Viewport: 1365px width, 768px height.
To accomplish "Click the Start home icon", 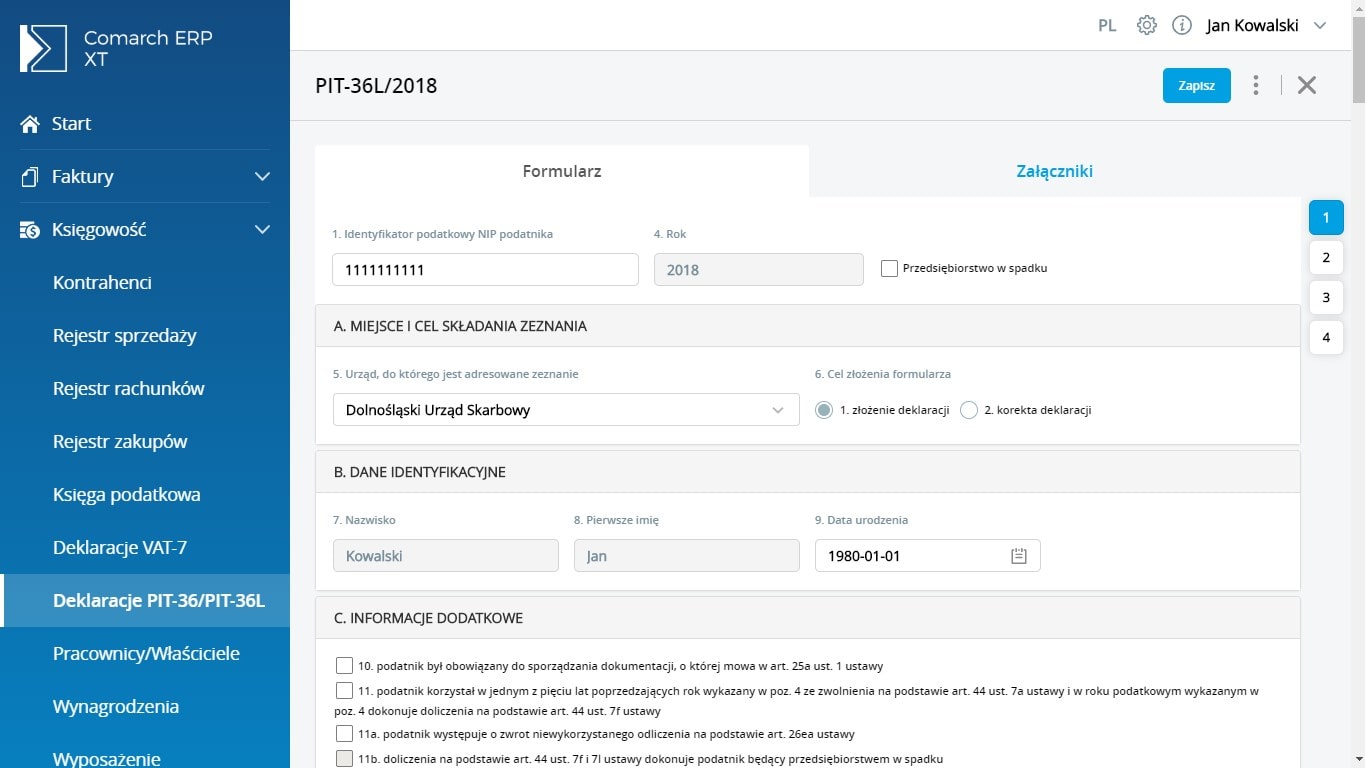I will tap(30, 124).
